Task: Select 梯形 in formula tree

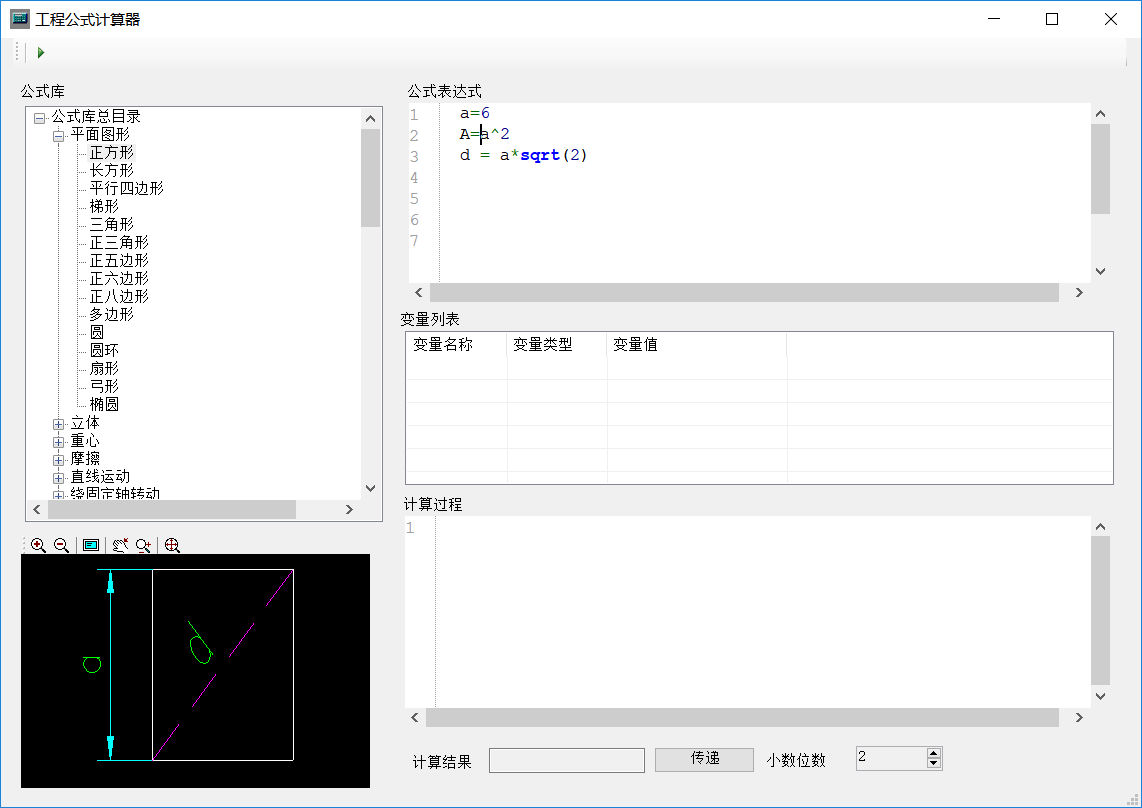Action: [104, 206]
